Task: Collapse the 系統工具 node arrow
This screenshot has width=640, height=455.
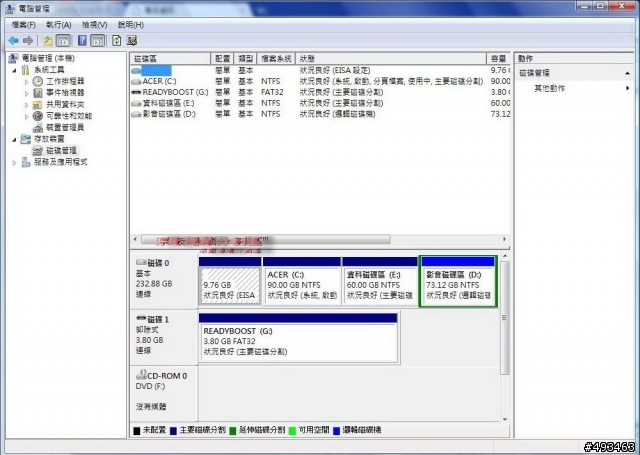Action: pos(14,70)
